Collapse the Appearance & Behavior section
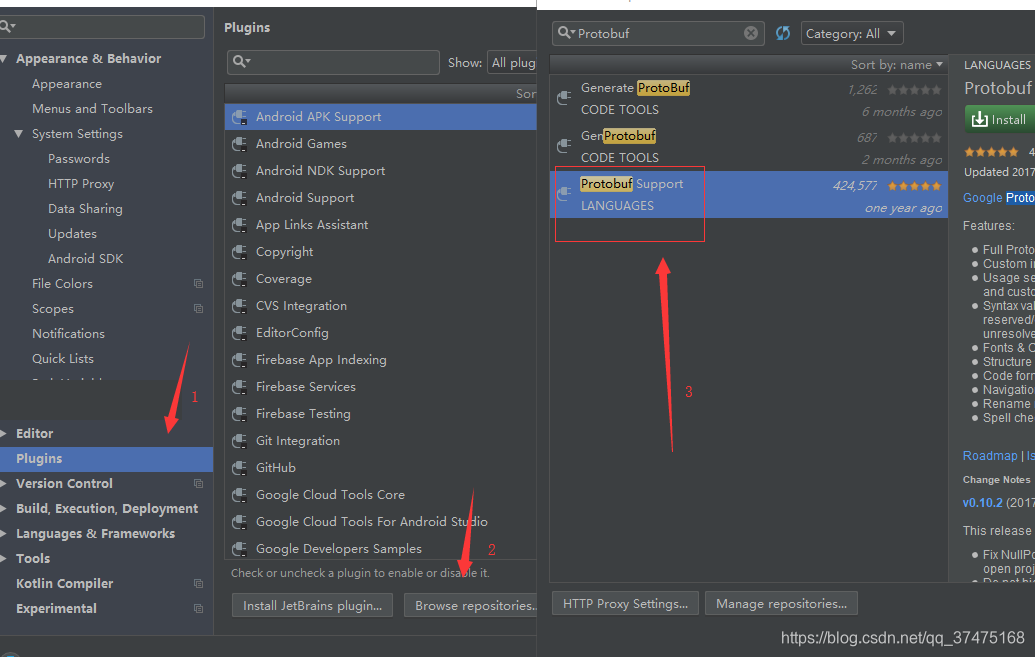The image size is (1035, 657). point(3,59)
